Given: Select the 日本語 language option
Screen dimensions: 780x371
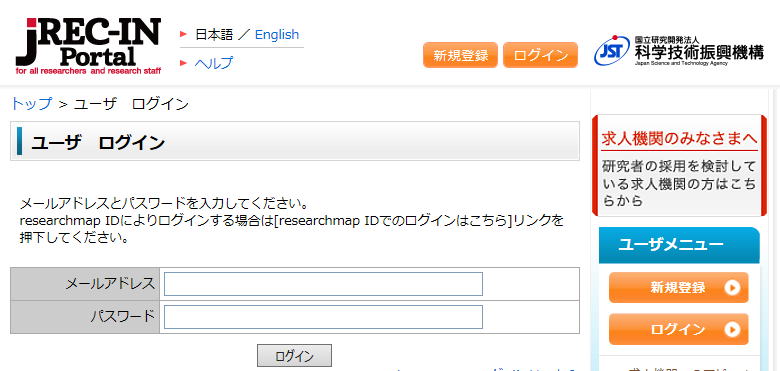Looking at the screenshot, I should (x=214, y=34).
